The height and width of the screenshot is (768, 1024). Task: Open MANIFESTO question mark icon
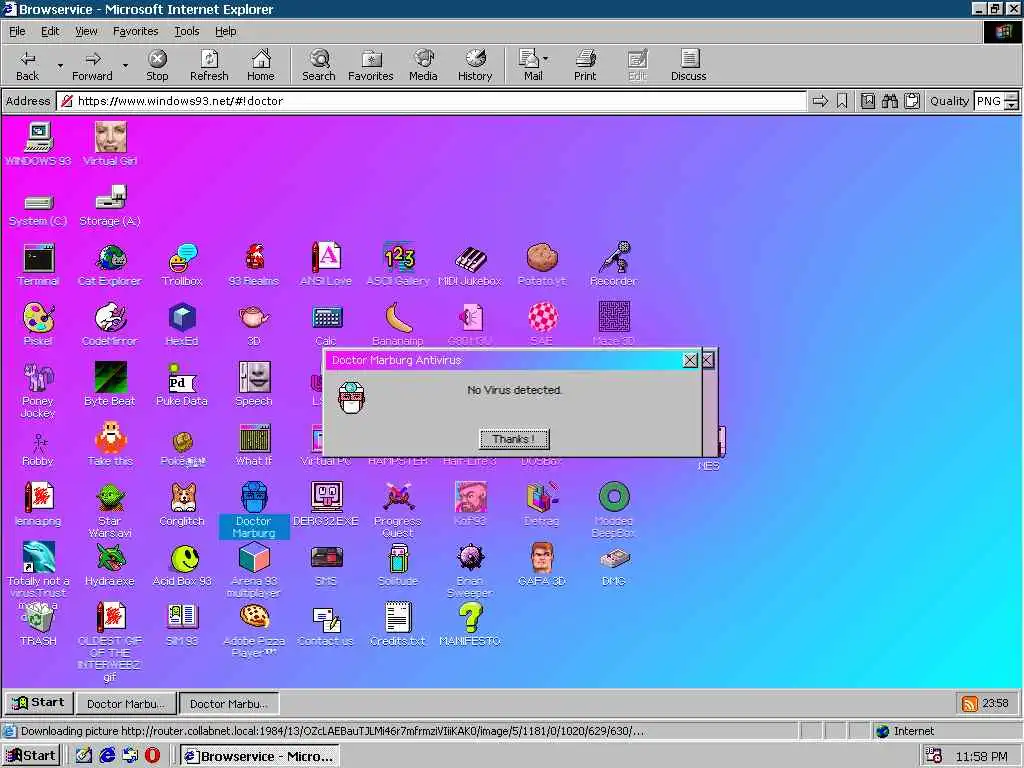[x=470, y=624]
